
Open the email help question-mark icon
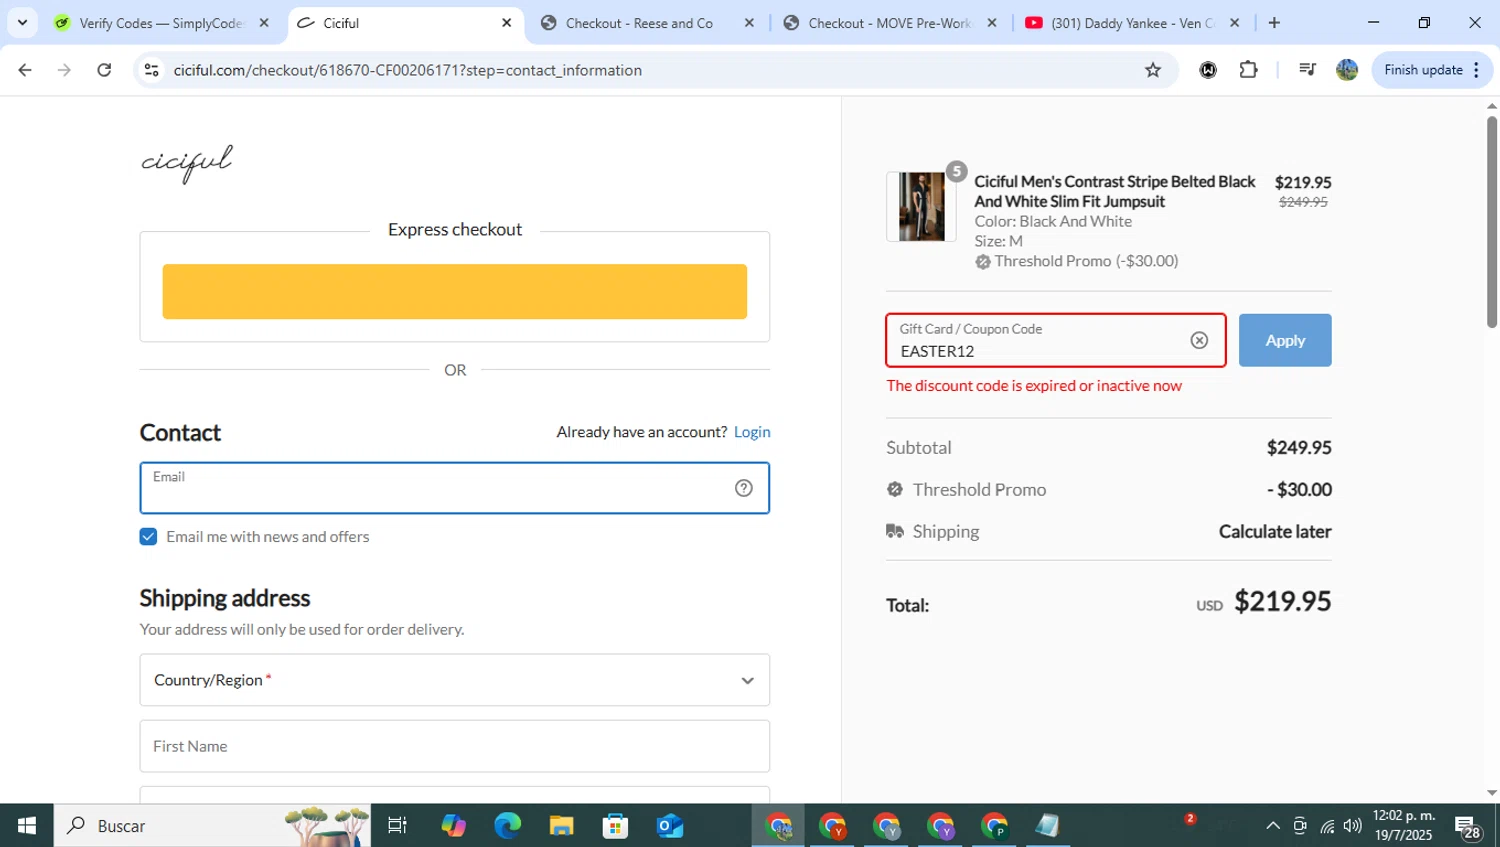(x=743, y=488)
